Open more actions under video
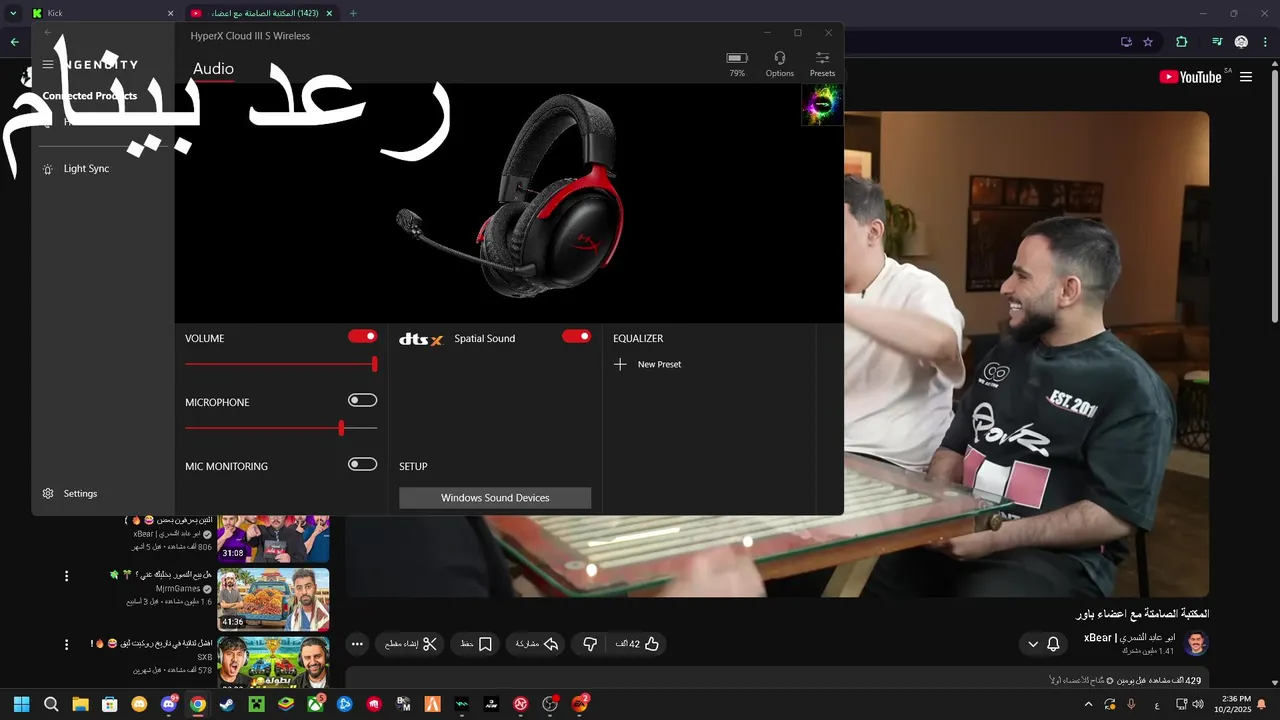This screenshot has width=1280, height=720. point(357,644)
